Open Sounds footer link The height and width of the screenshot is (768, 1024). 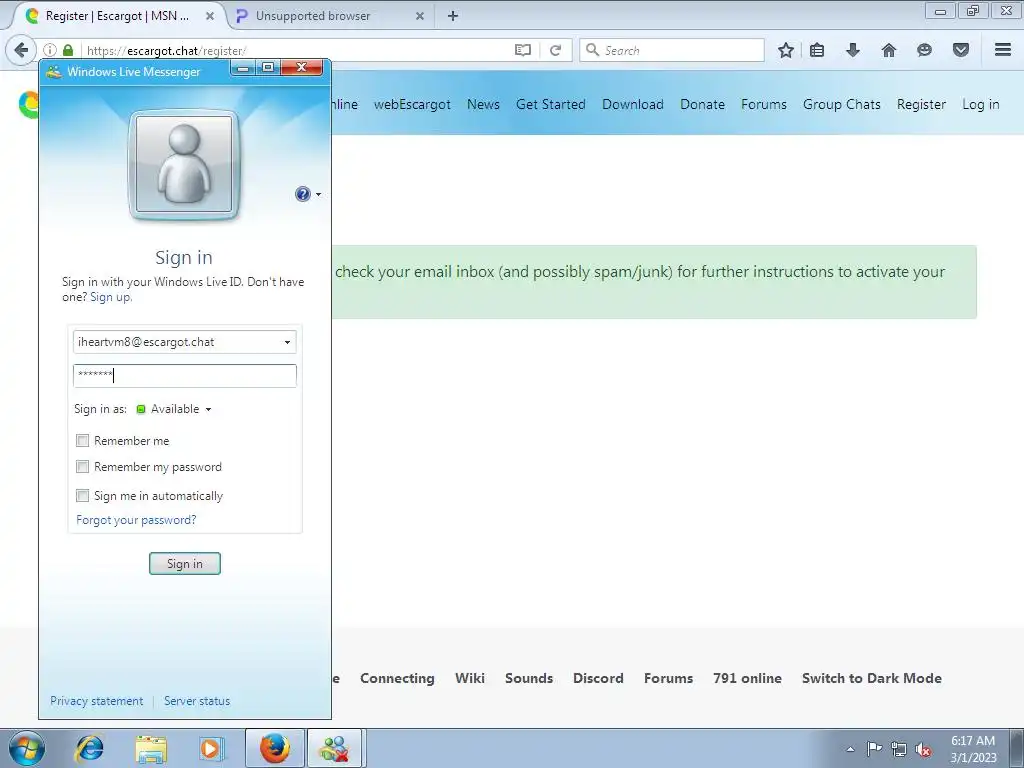[529, 679]
